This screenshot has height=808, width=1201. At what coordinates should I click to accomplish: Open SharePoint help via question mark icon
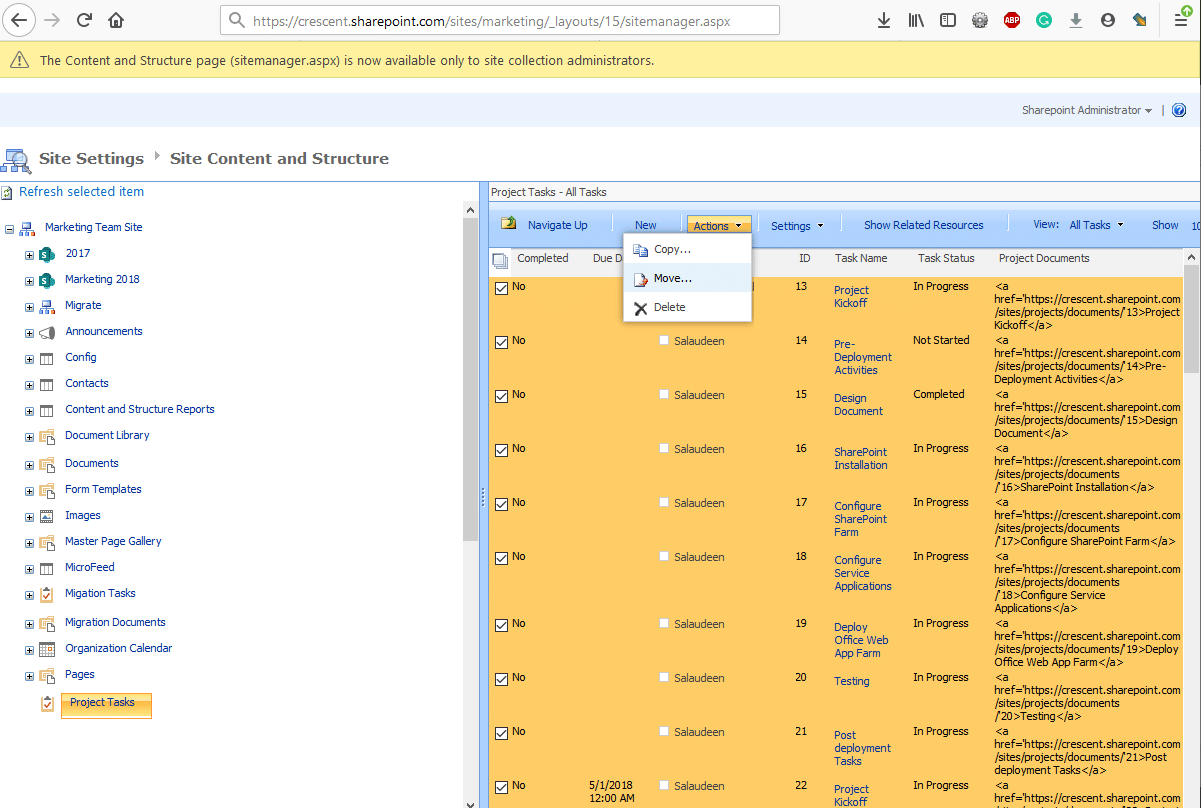point(1179,110)
